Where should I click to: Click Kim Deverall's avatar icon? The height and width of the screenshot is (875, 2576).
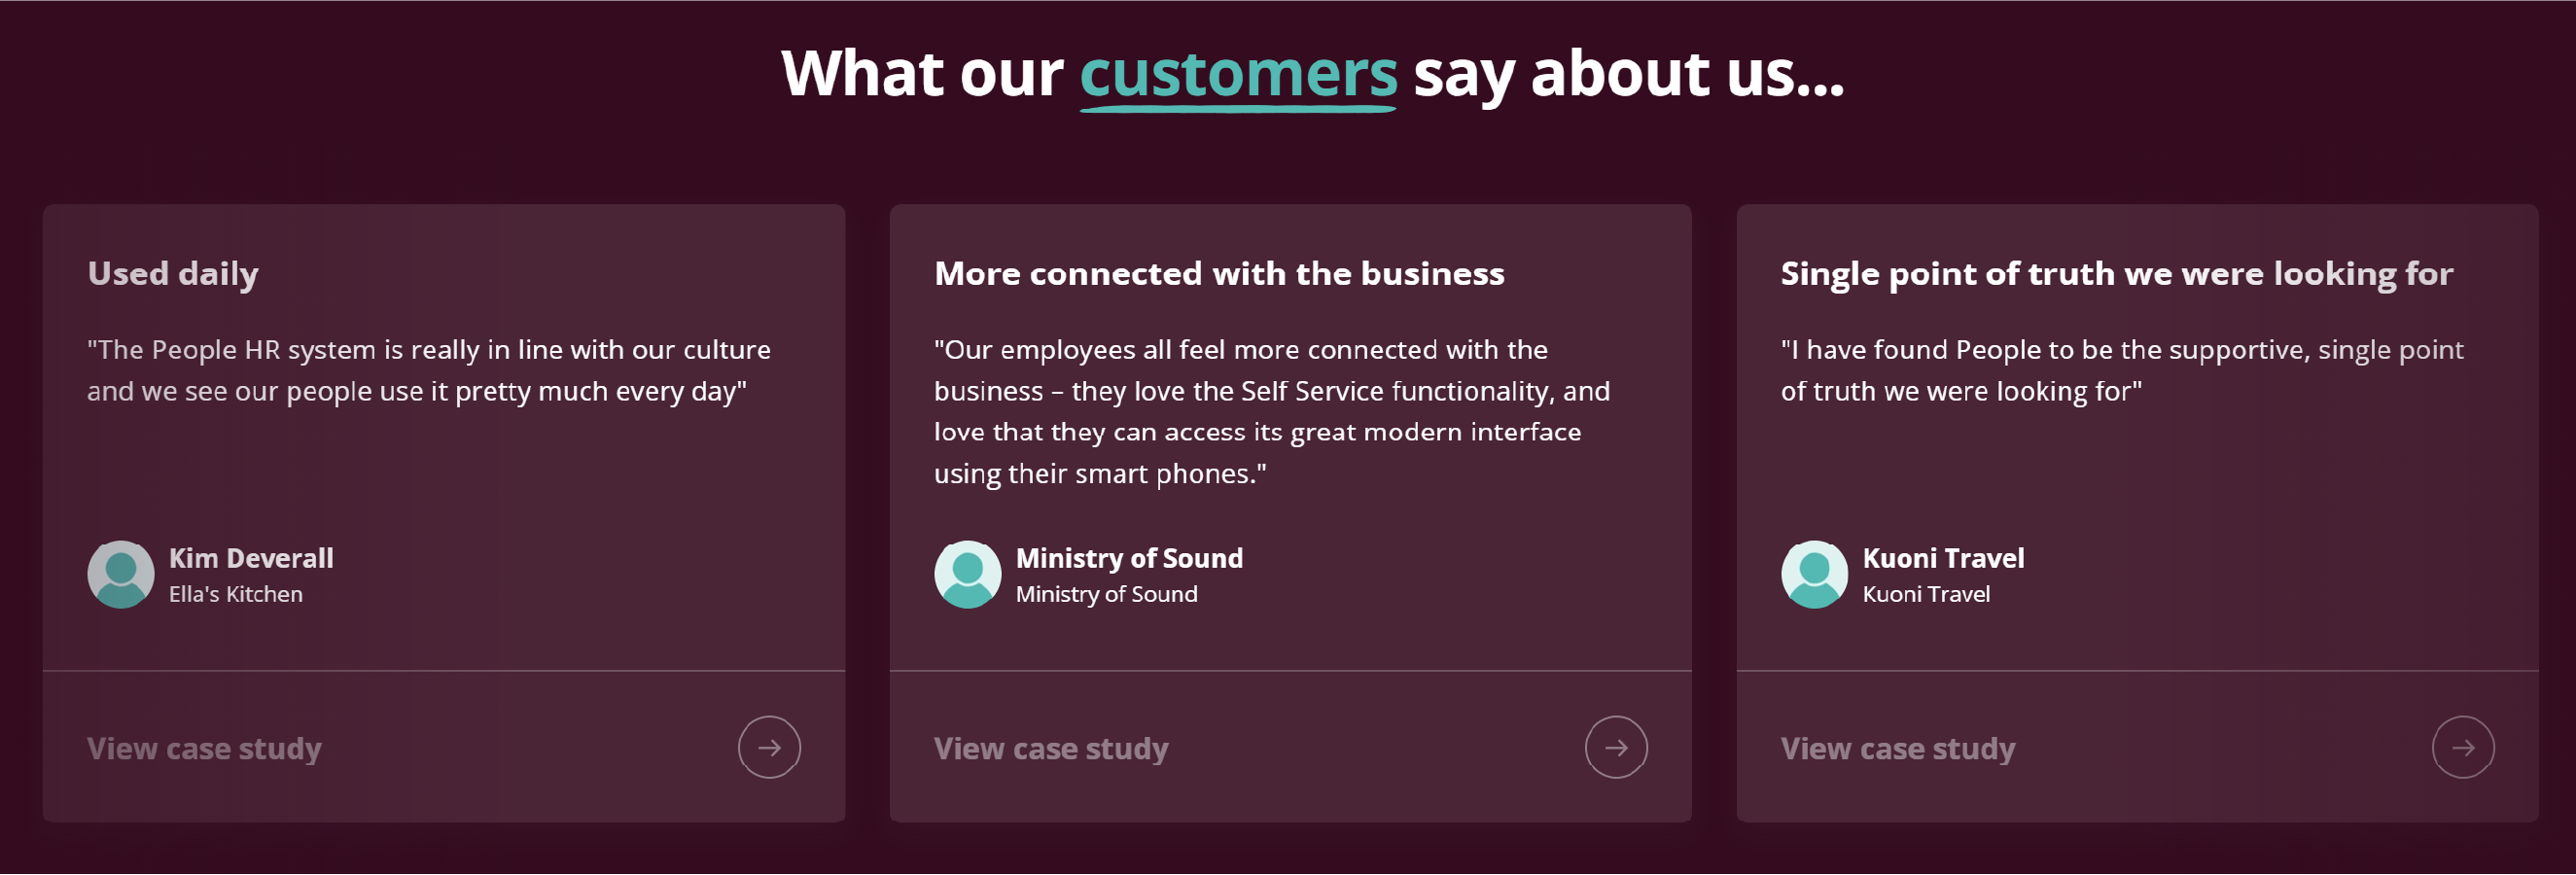[121, 575]
